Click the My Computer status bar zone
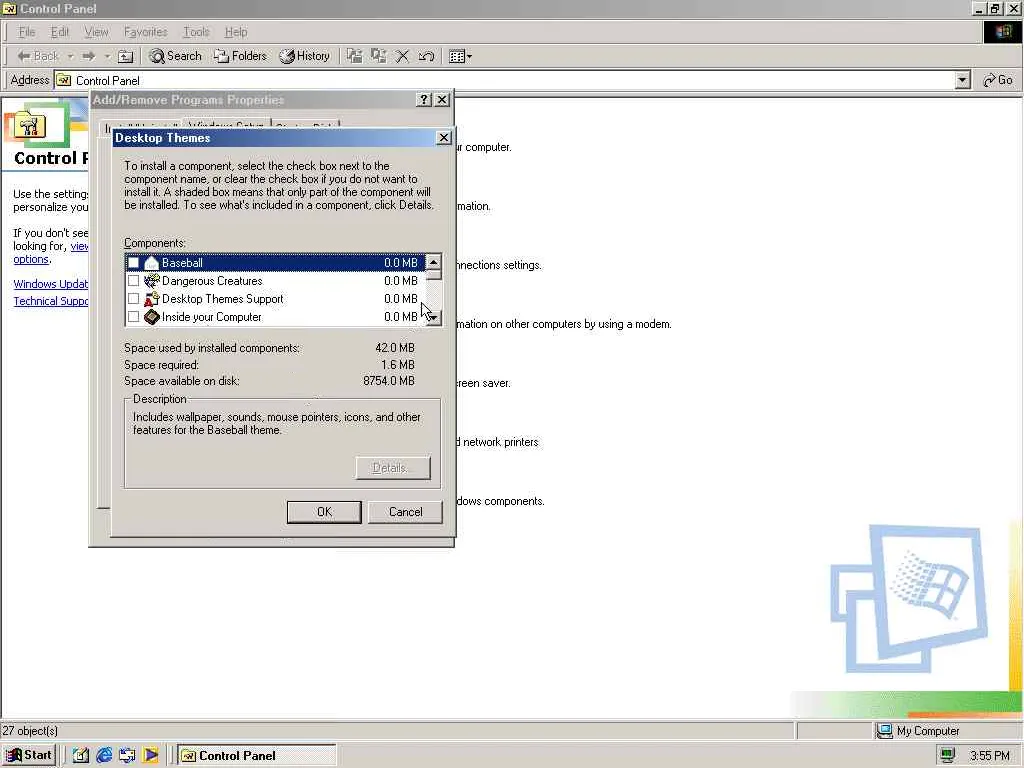1024x768 pixels. point(948,731)
